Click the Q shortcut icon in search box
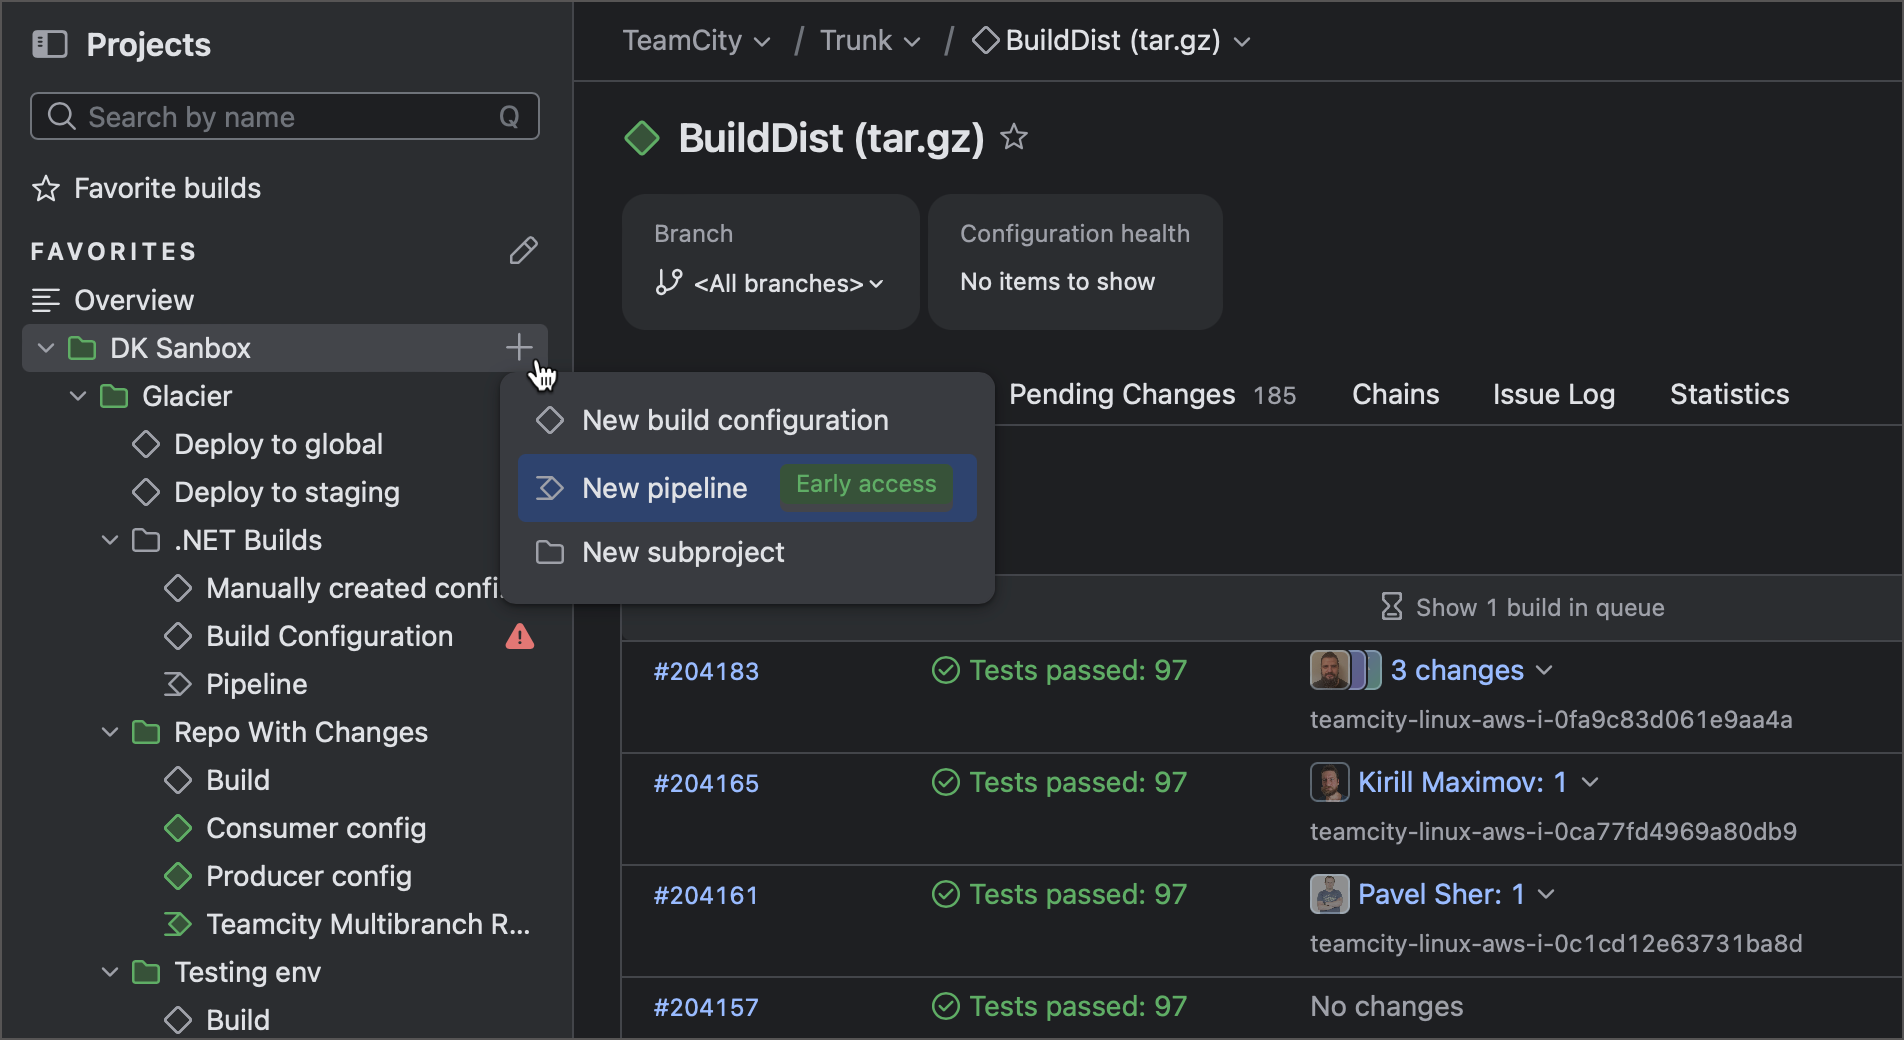The image size is (1904, 1040). (509, 117)
